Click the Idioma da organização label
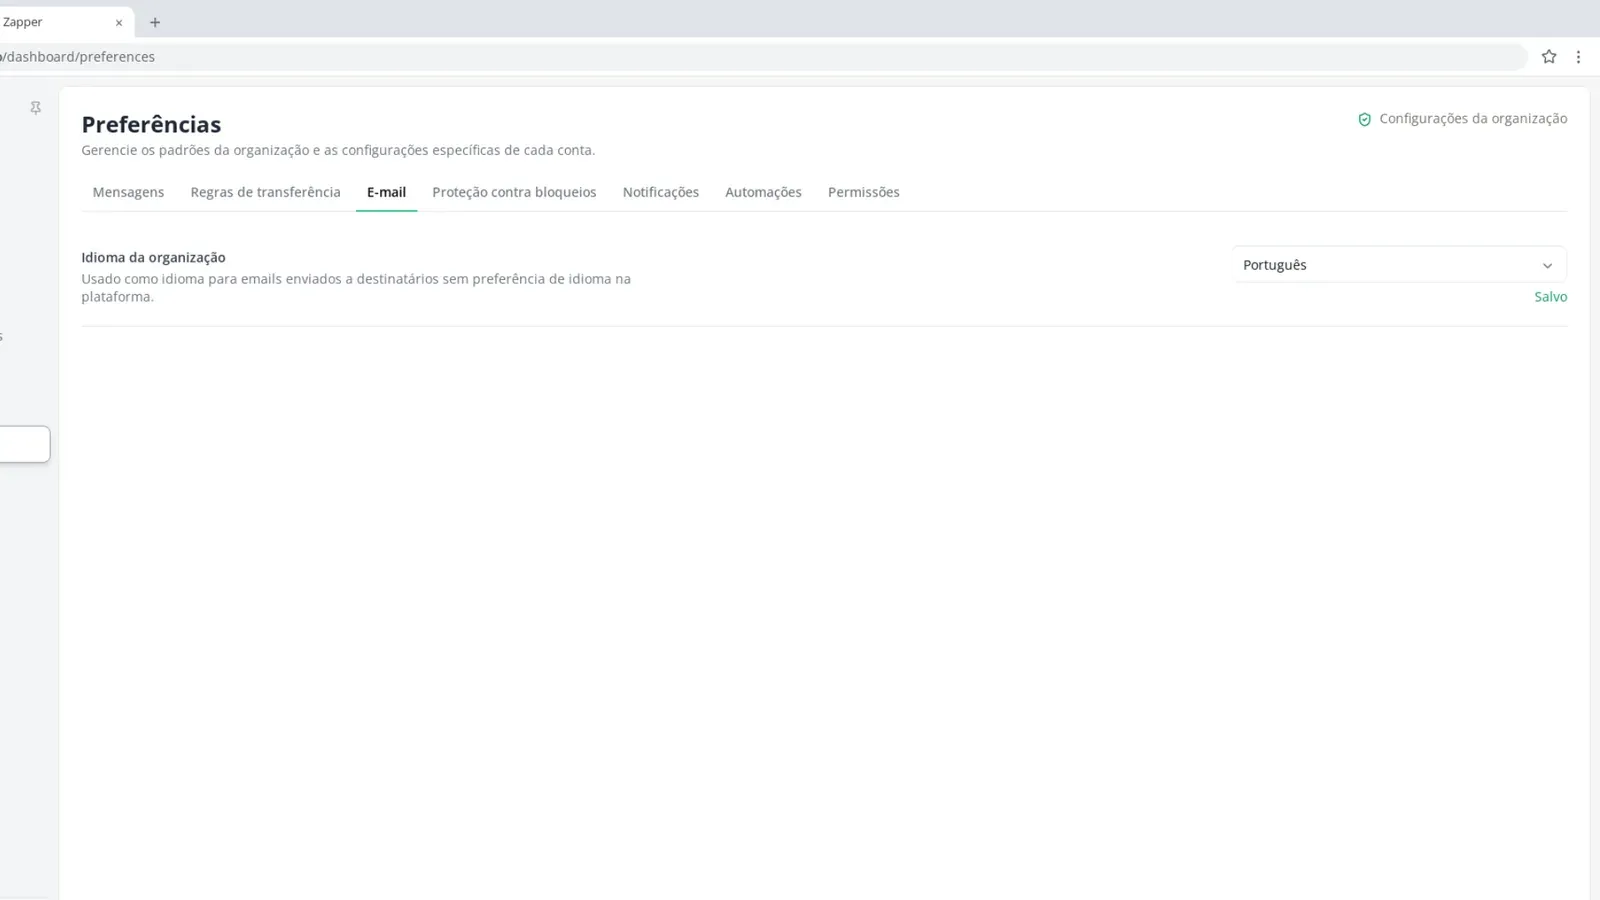This screenshot has height=900, width=1600. (x=153, y=257)
